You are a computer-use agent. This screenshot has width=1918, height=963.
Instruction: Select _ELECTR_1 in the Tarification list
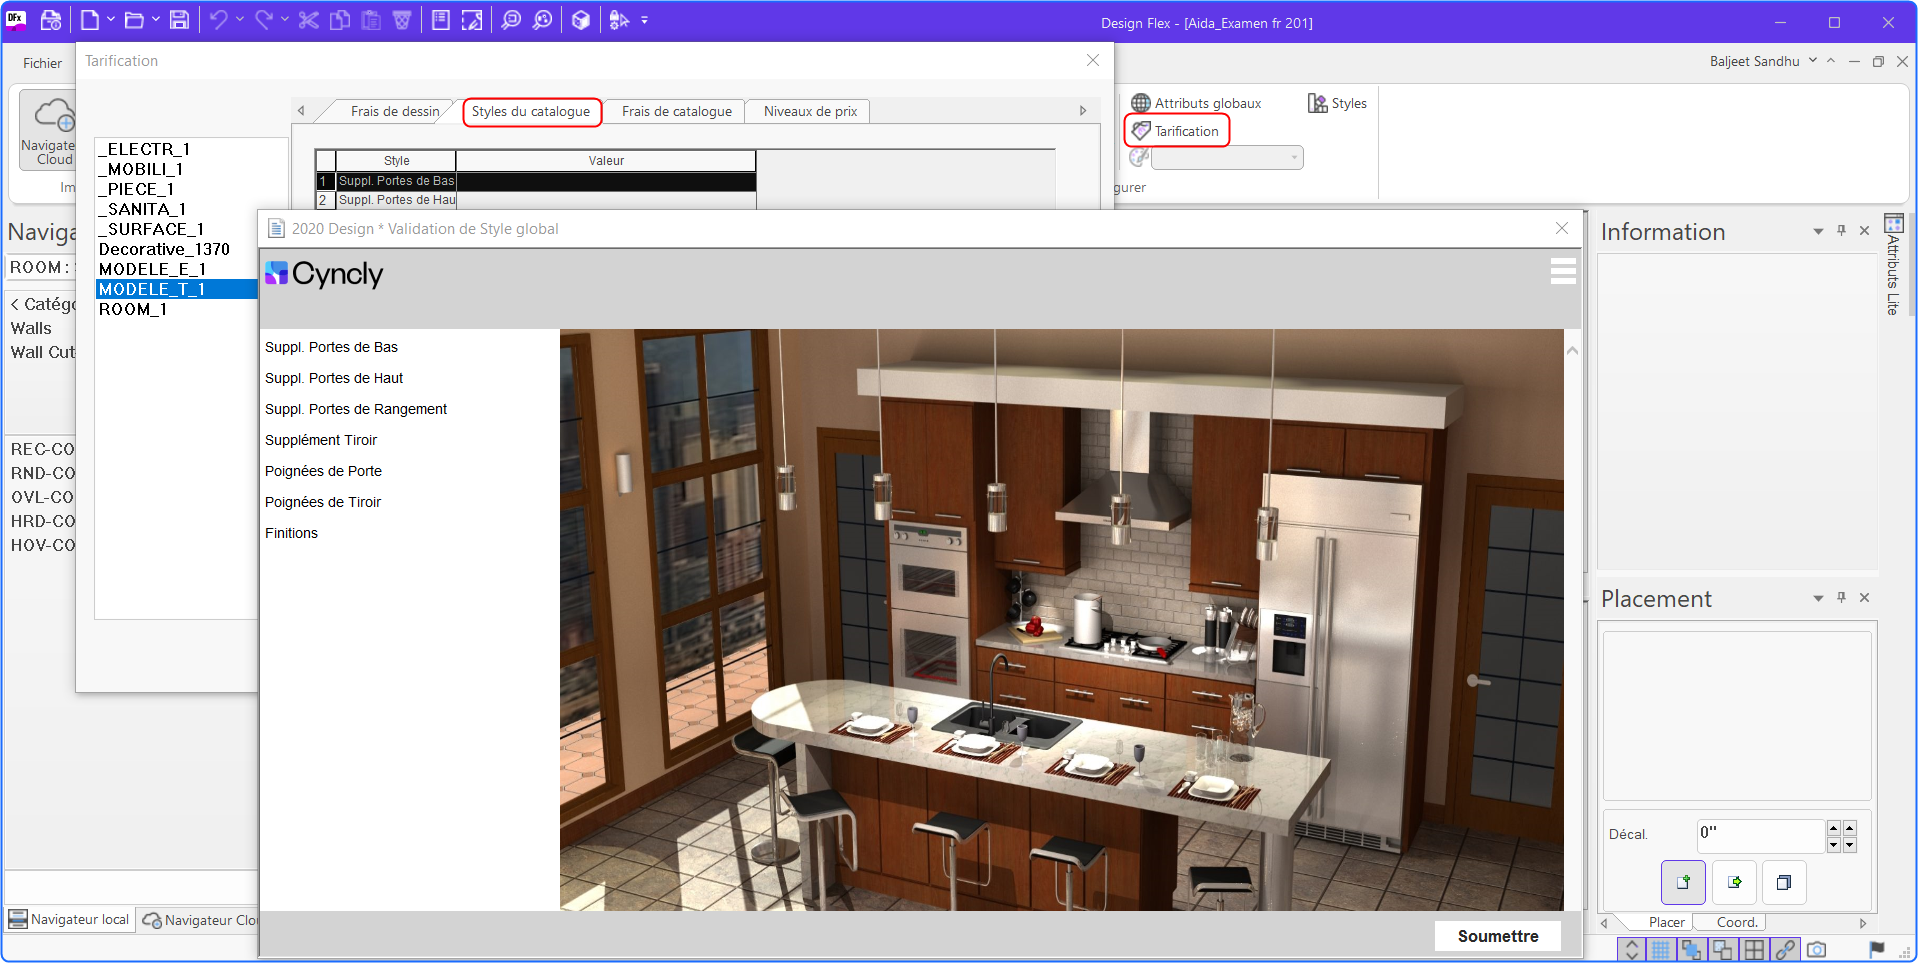(x=144, y=149)
